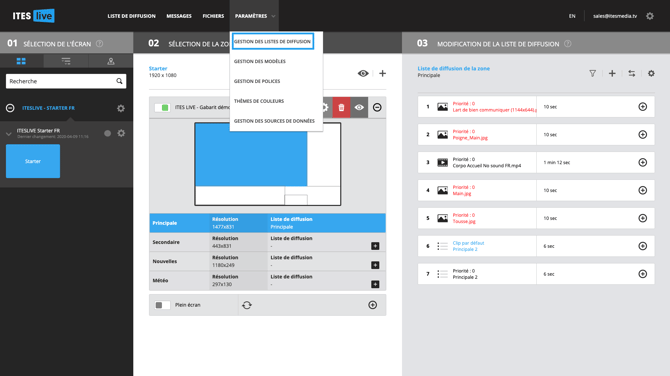Expand clip 7 Principale 2
Image resolution: width=670 pixels, height=376 pixels.
tap(643, 274)
